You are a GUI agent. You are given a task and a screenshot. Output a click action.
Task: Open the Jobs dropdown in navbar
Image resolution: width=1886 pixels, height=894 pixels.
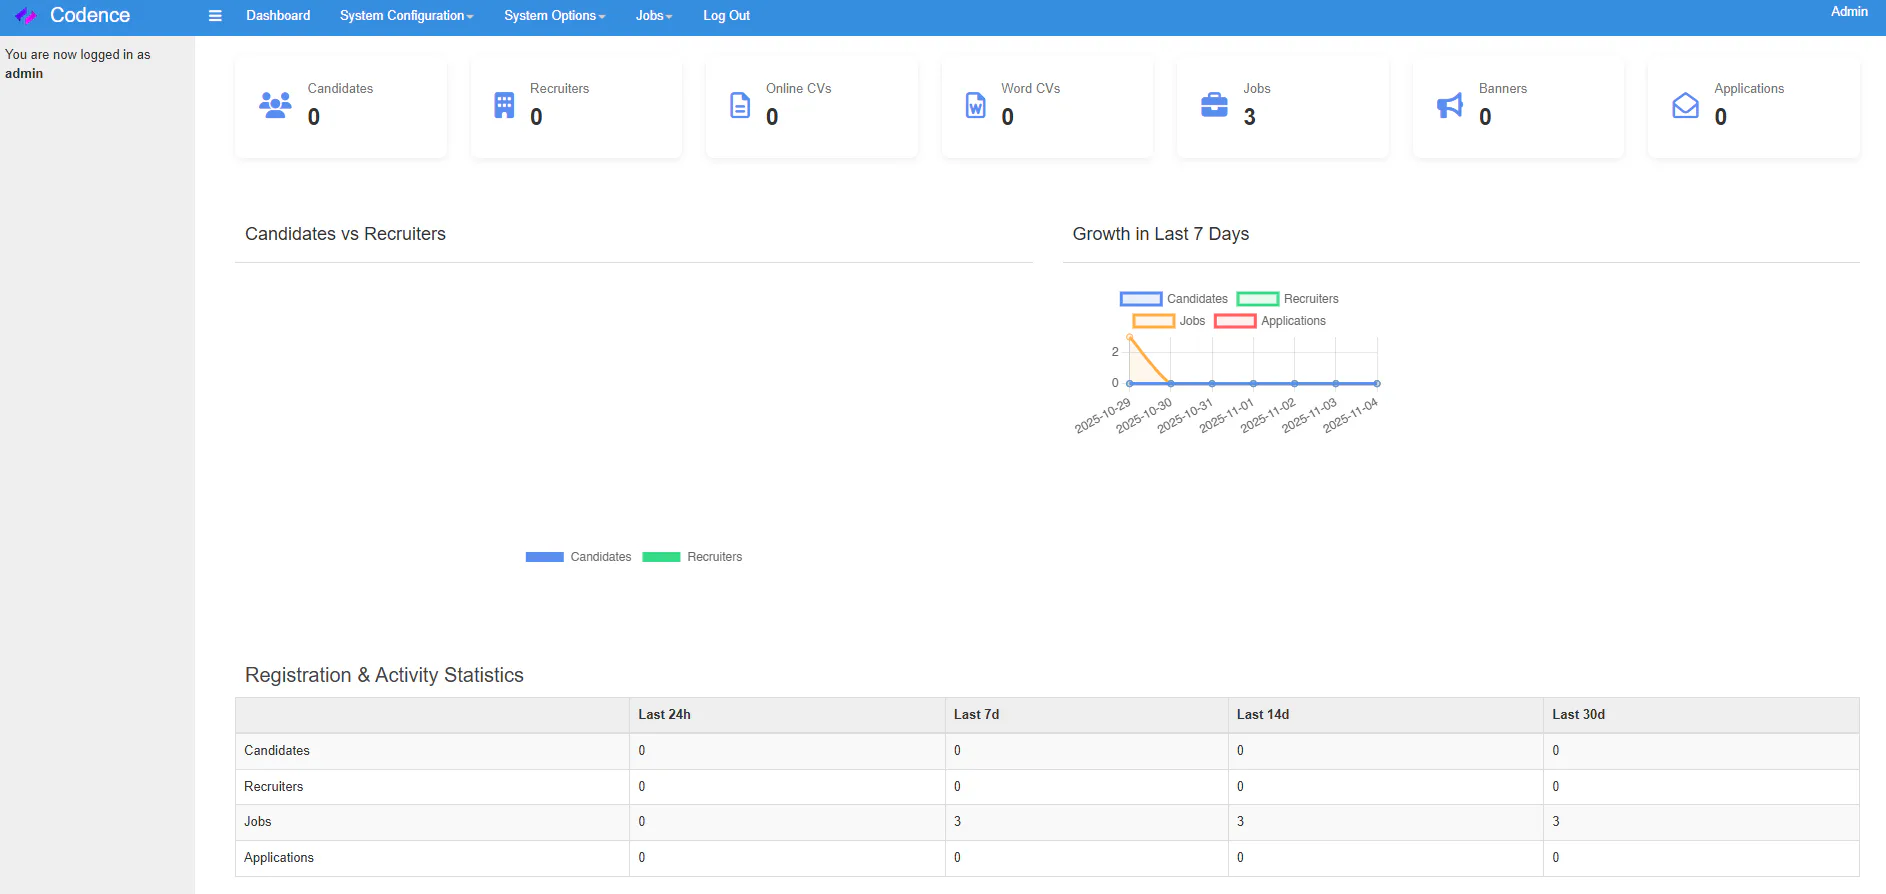654,16
